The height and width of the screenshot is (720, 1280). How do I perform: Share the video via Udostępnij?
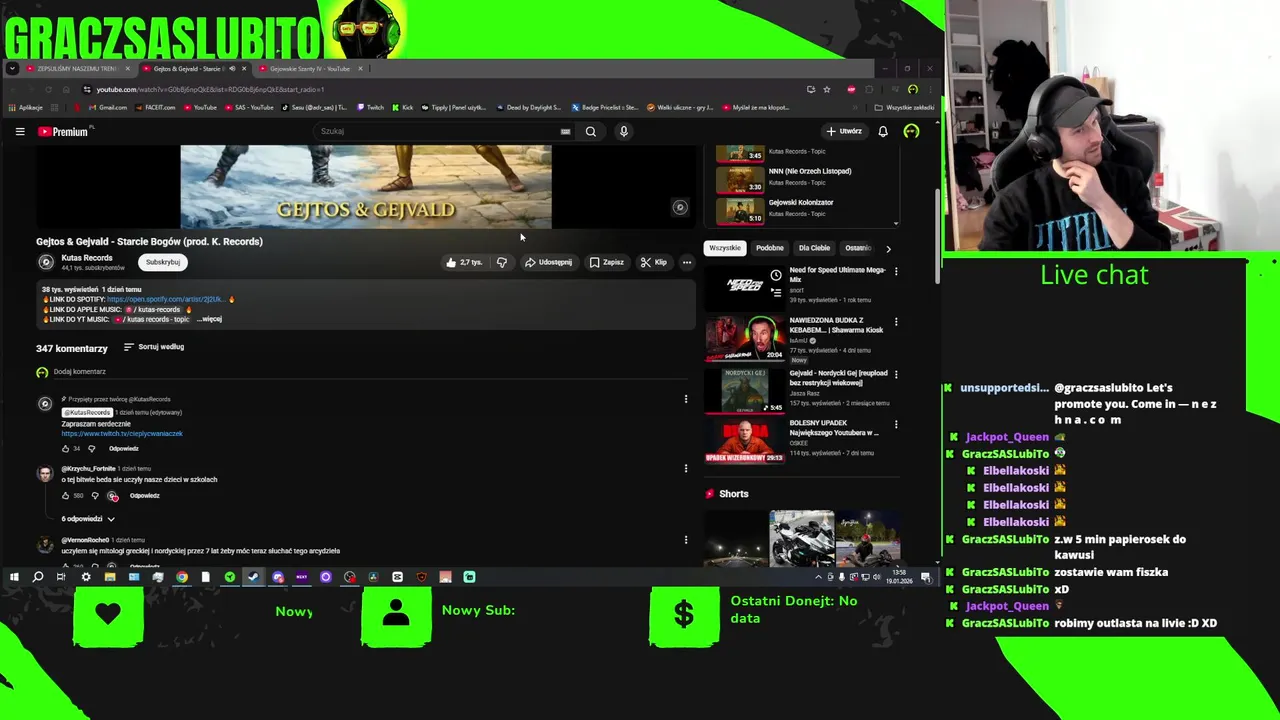[548, 262]
